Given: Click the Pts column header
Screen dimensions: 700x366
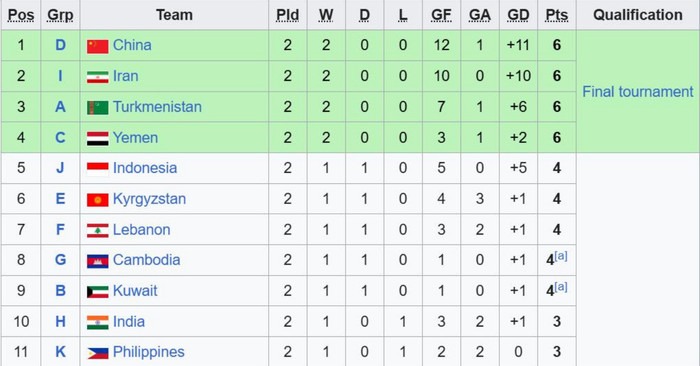Looking at the screenshot, I should 557,15.
